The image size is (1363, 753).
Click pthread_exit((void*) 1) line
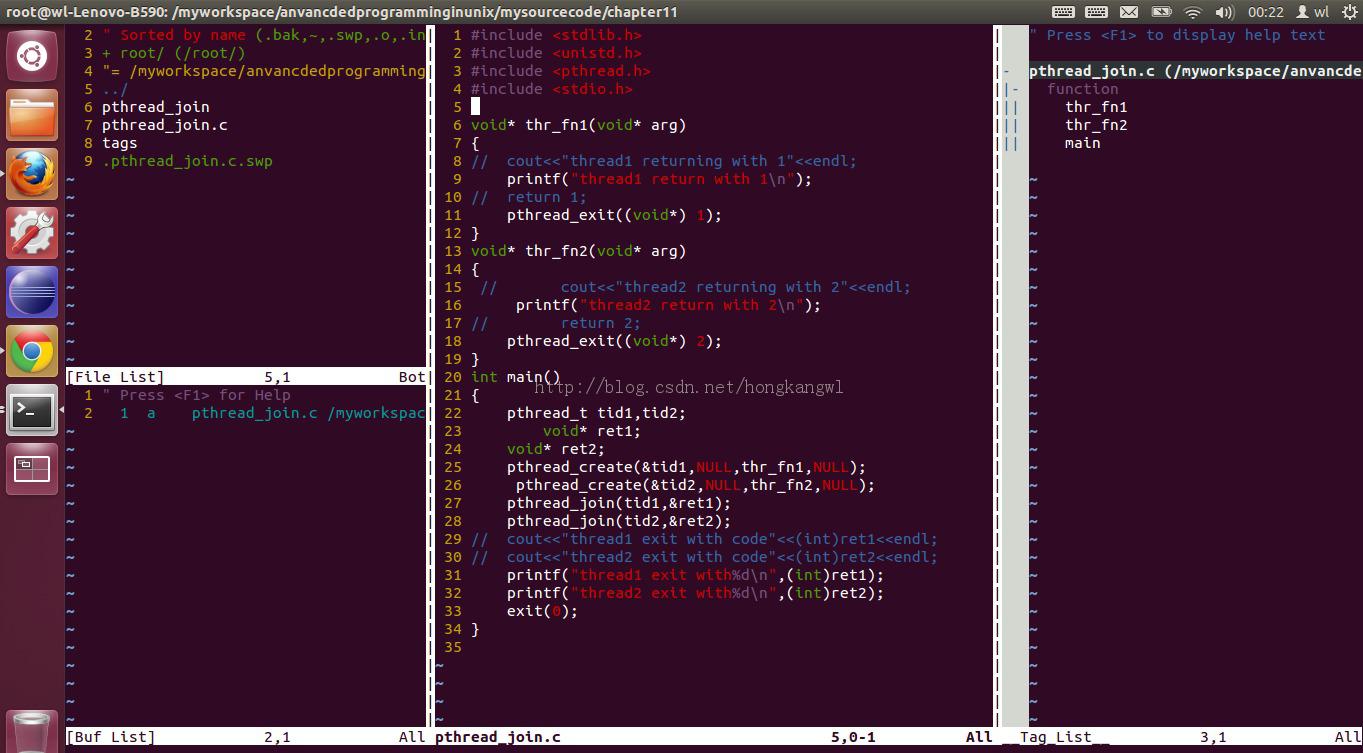[614, 215]
